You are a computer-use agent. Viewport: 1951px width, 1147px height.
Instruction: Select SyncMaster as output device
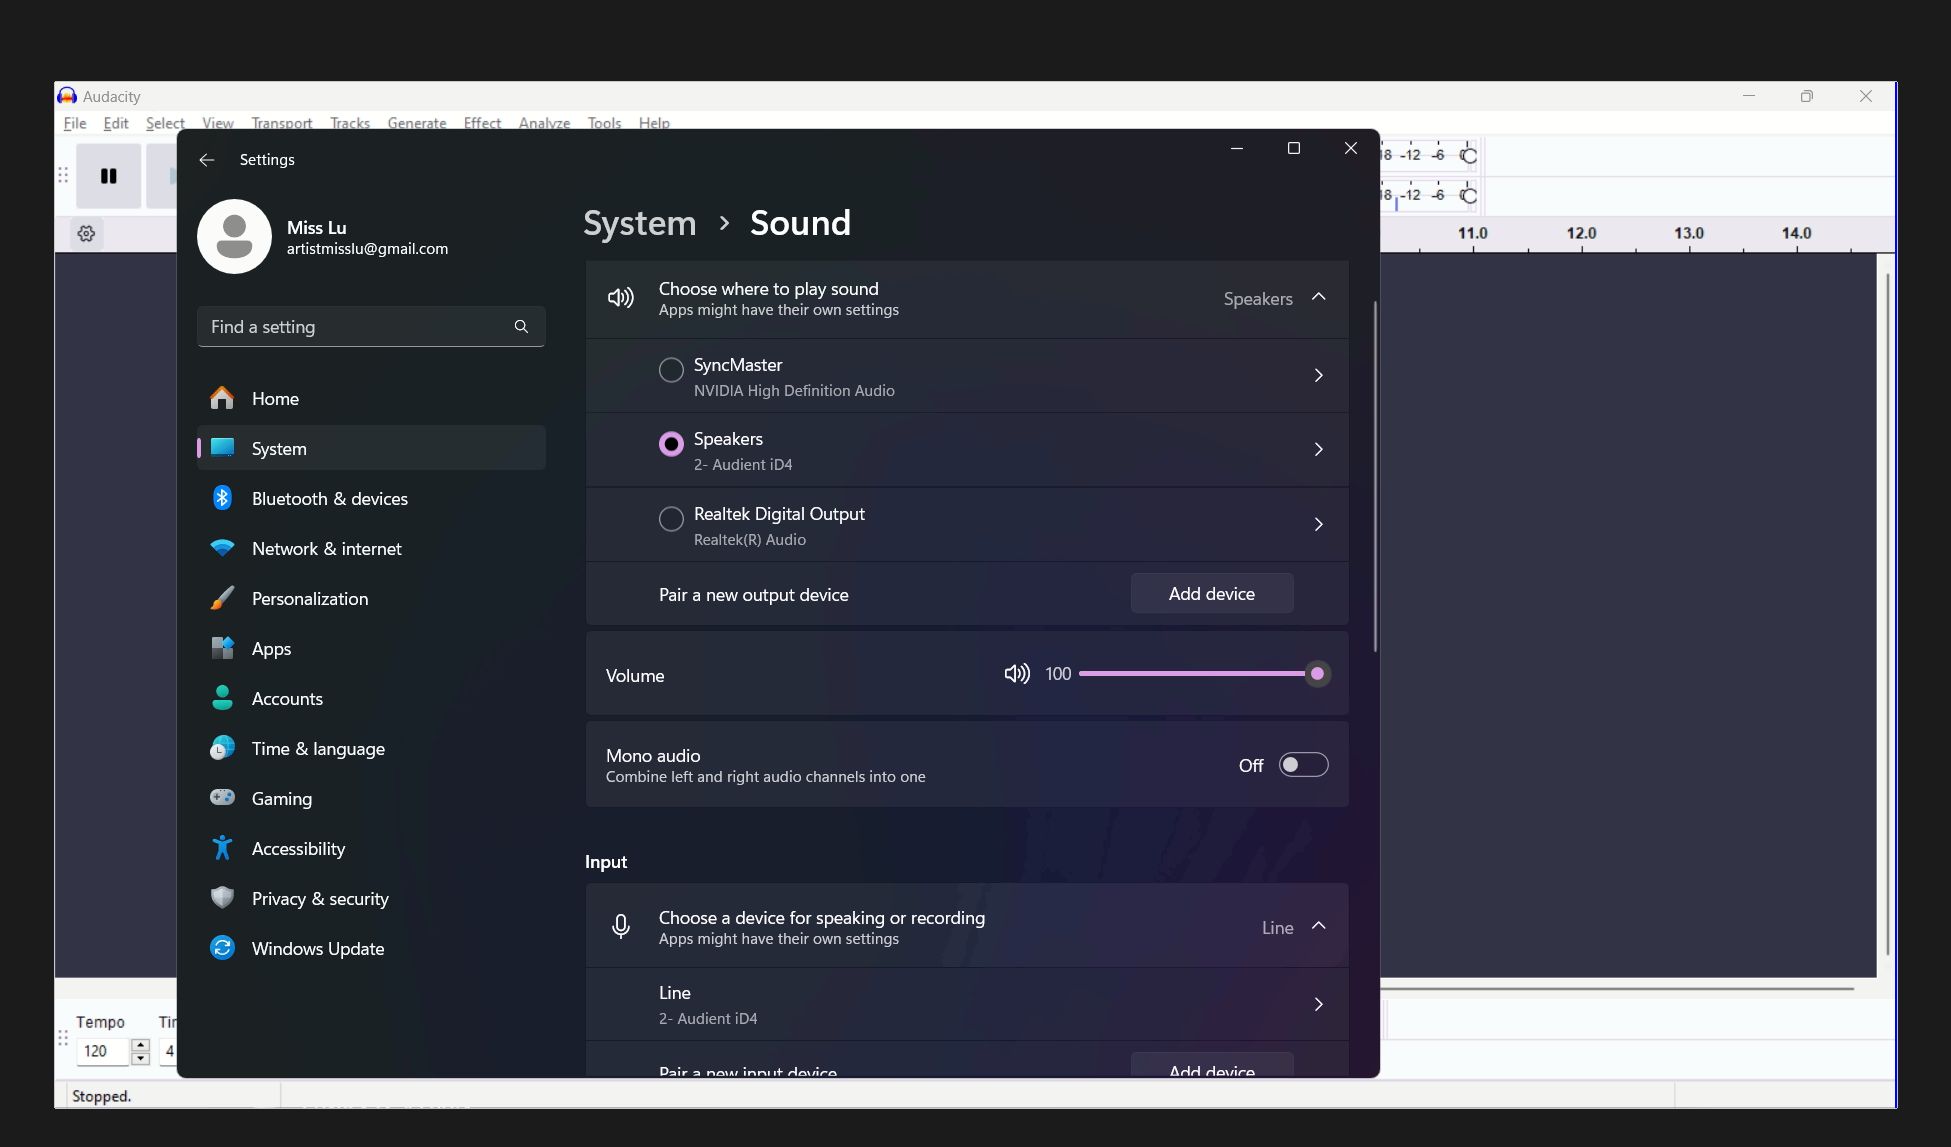(671, 370)
